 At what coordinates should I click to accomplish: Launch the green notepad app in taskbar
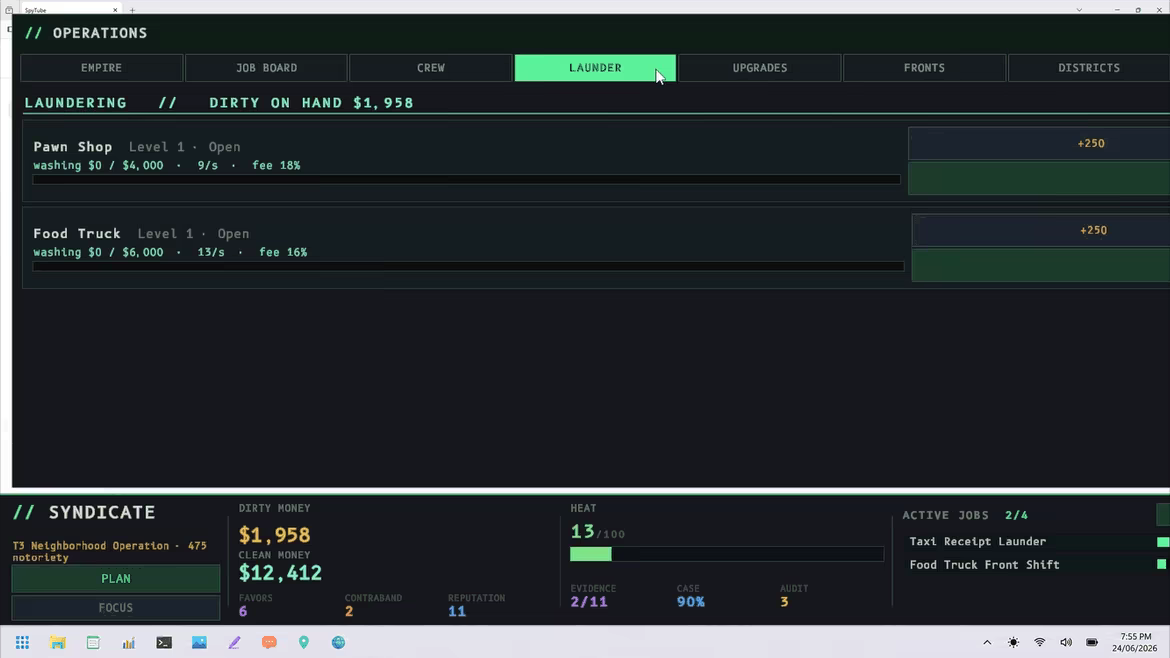pyautogui.click(x=93, y=642)
